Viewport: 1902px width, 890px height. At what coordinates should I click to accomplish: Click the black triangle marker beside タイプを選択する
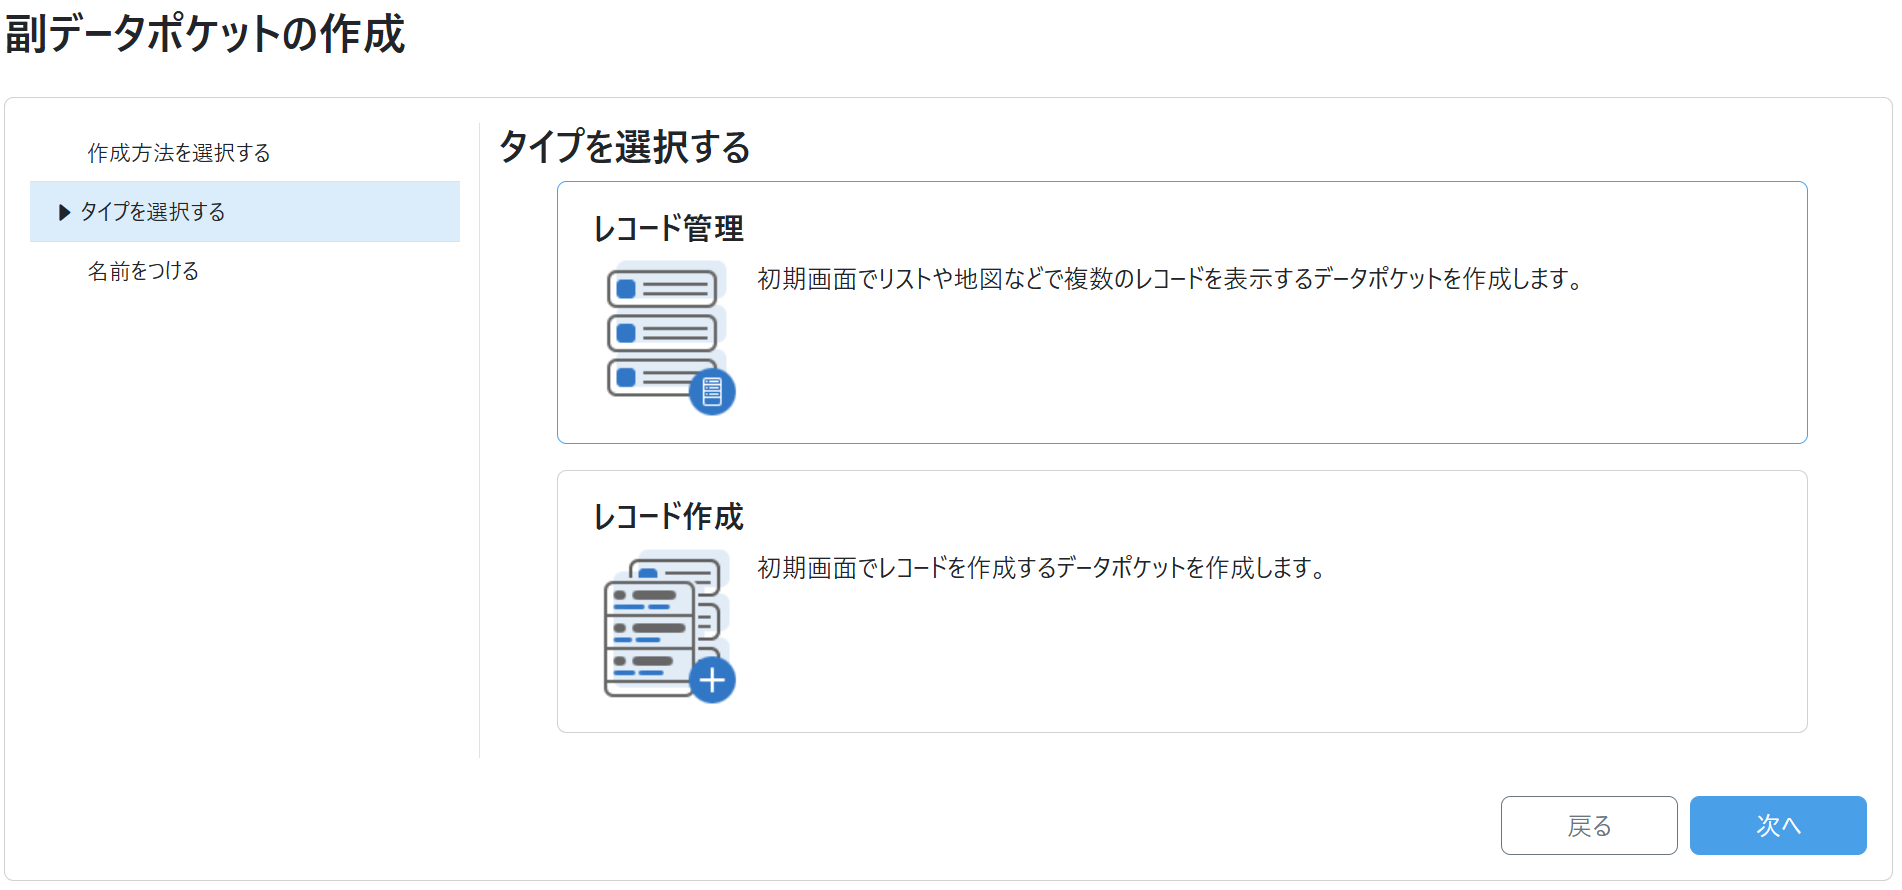pos(65,212)
